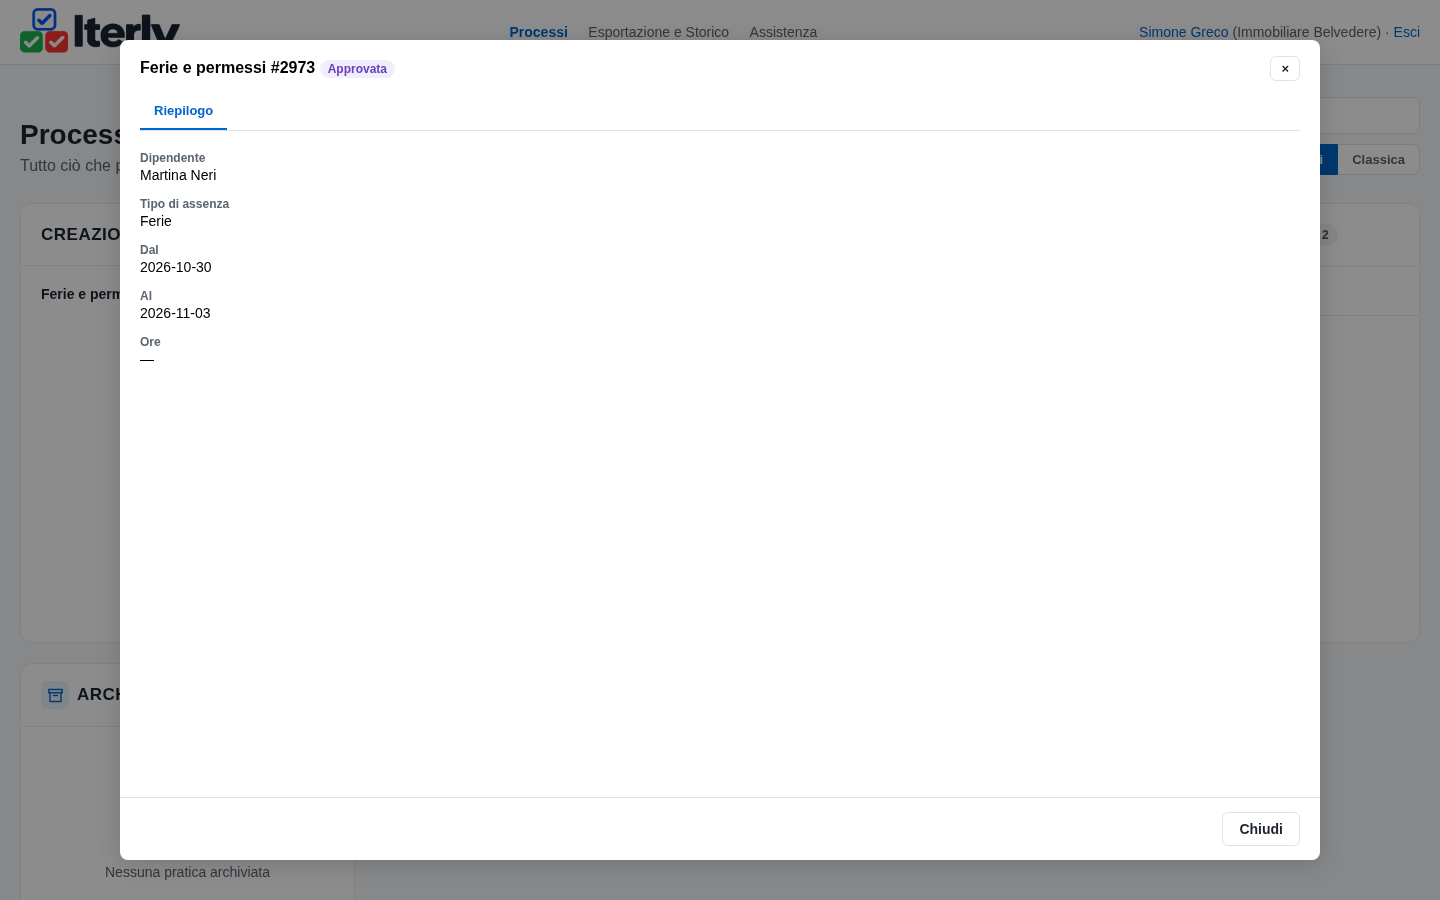The height and width of the screenshot is (900, 1440).
Task: Select the end date 2026-11-03
Action: 175,313
